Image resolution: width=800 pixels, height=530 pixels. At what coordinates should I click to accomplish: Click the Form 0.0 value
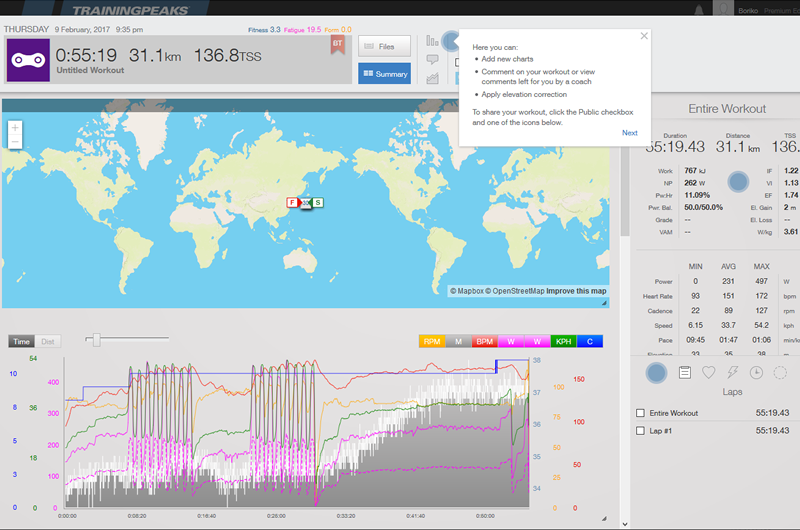[x=338, y=30]
